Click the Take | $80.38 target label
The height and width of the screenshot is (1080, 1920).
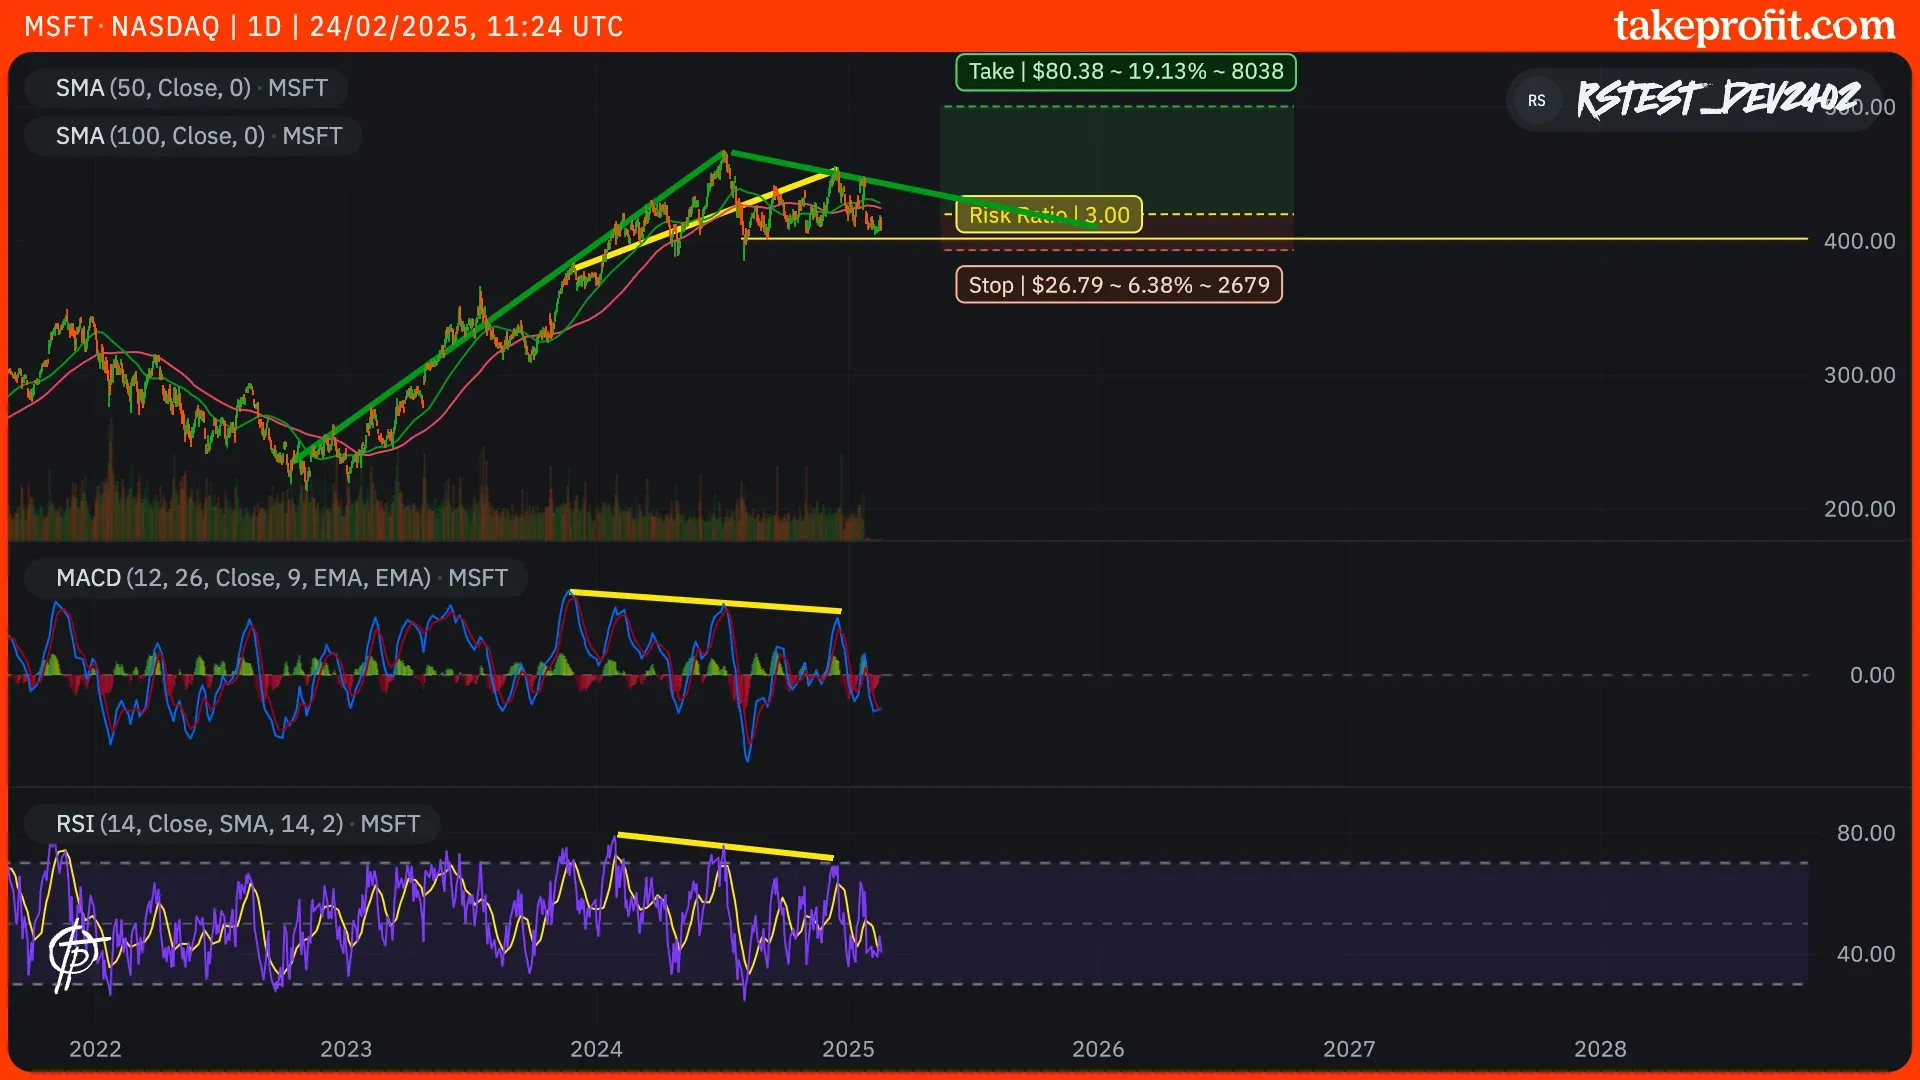coord(1124,71)
